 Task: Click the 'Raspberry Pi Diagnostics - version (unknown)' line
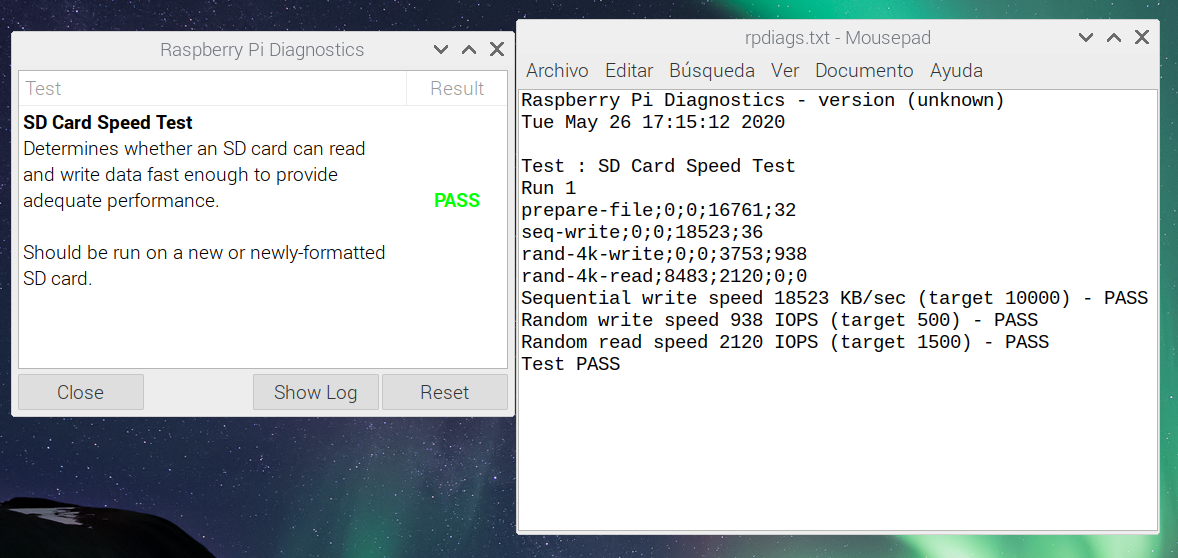point(763,100)
